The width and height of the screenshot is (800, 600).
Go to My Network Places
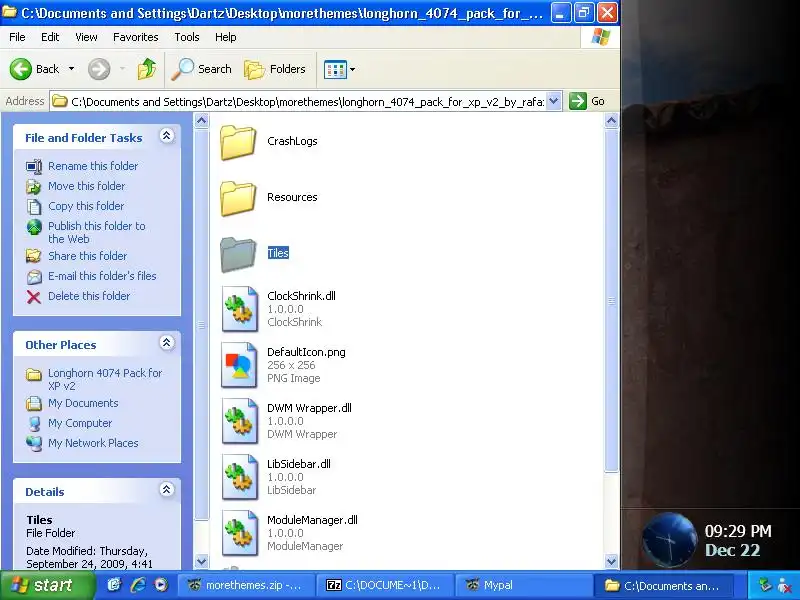click(x=93, y=443)
